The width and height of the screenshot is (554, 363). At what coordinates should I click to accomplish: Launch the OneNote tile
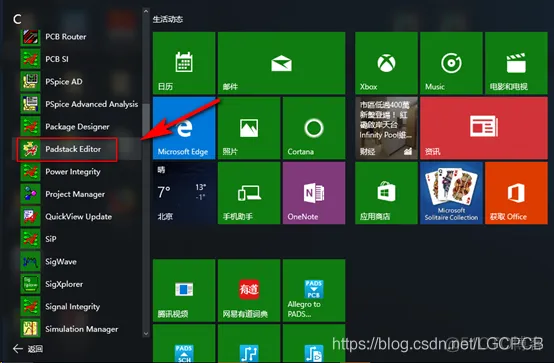[314, 193]
